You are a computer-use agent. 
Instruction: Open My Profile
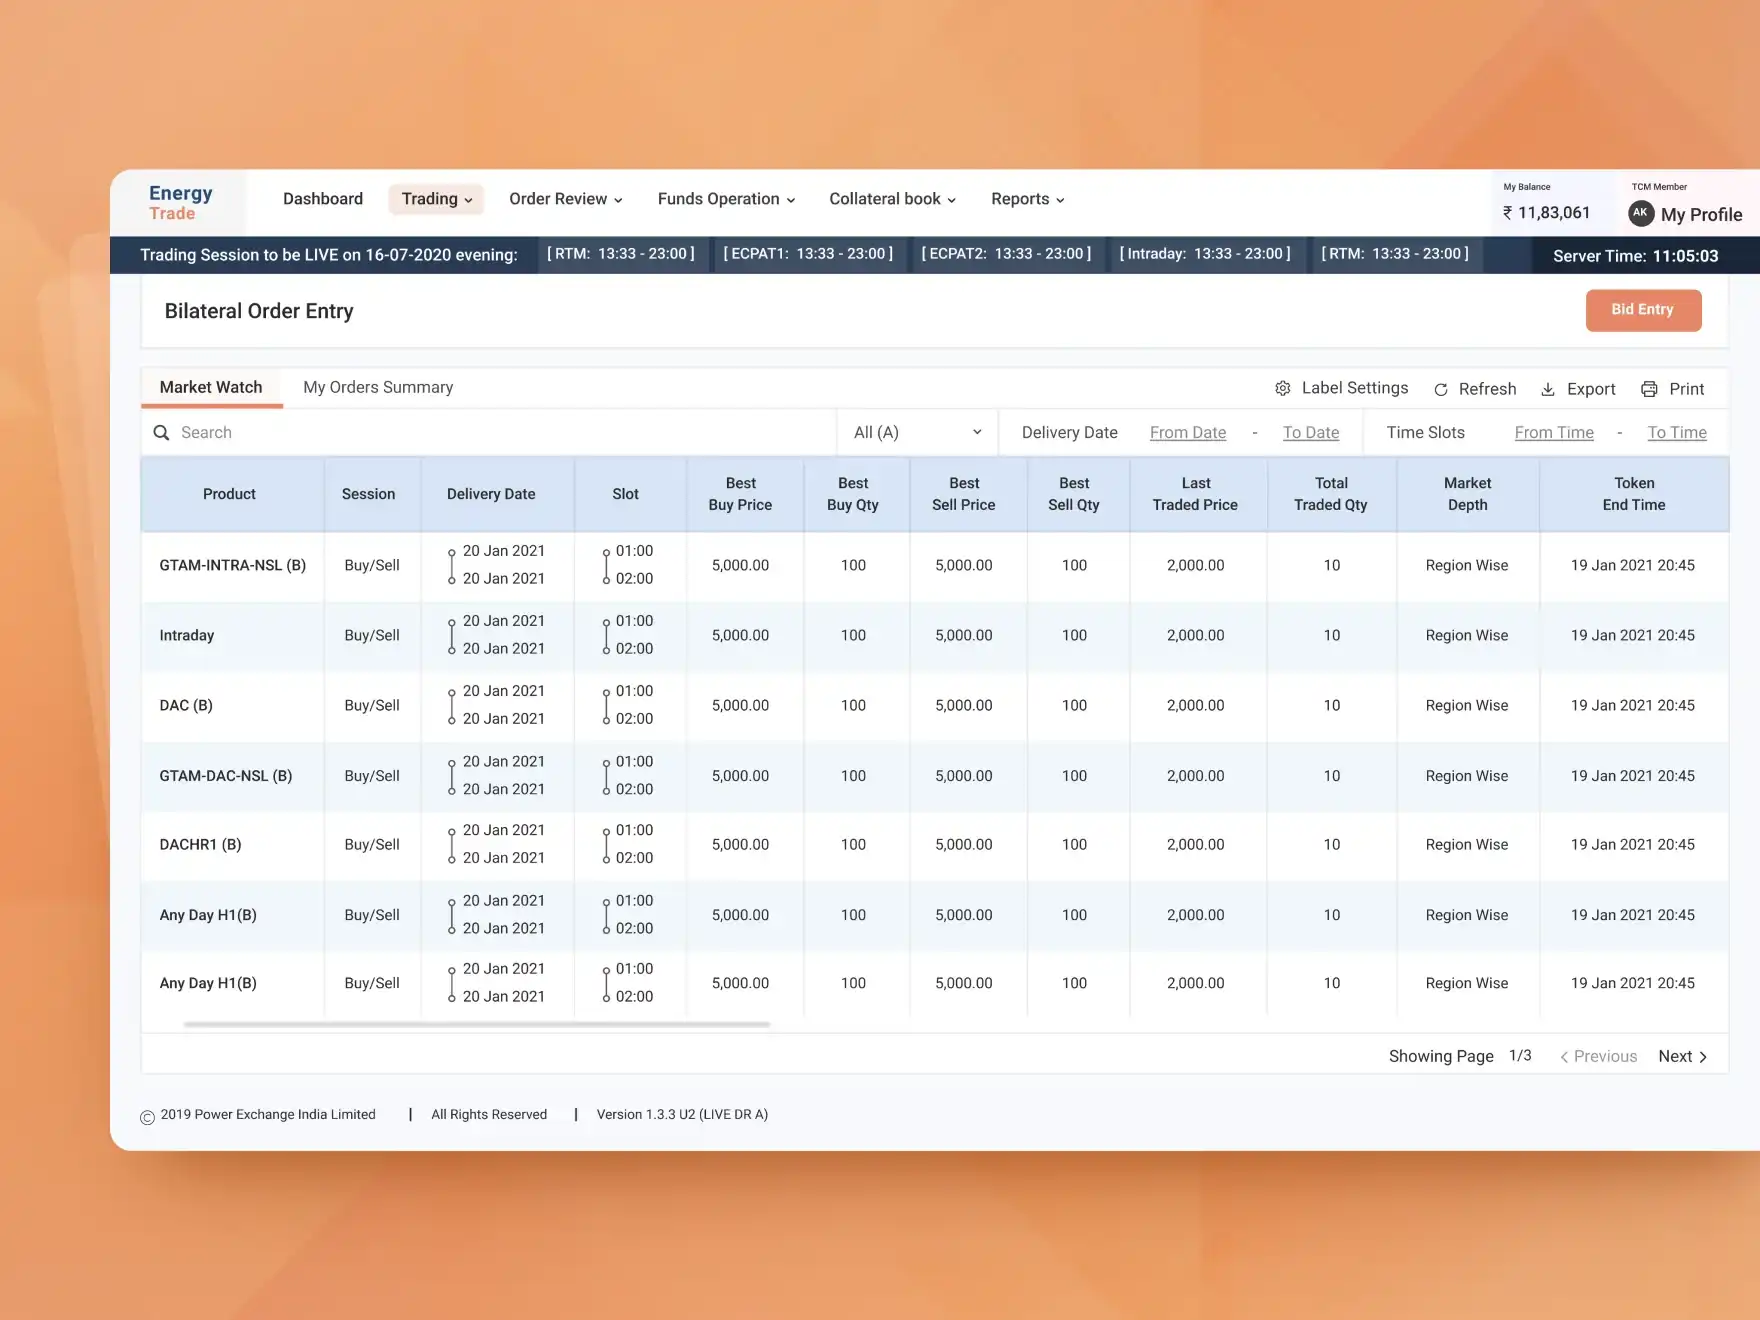coord(1701,215)
